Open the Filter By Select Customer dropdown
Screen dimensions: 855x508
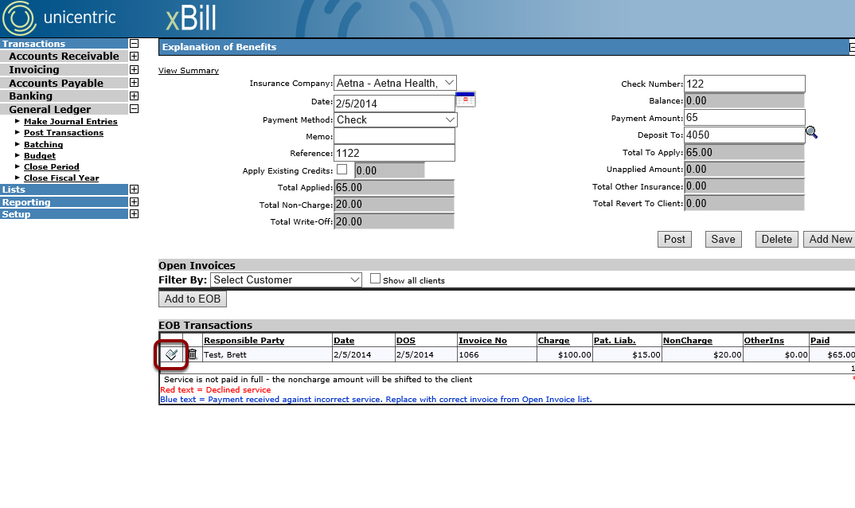click(x=286, y=280)
